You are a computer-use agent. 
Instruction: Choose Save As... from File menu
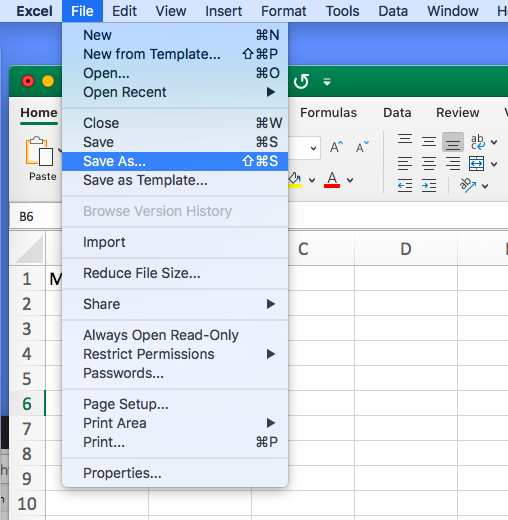coord(175,161)
